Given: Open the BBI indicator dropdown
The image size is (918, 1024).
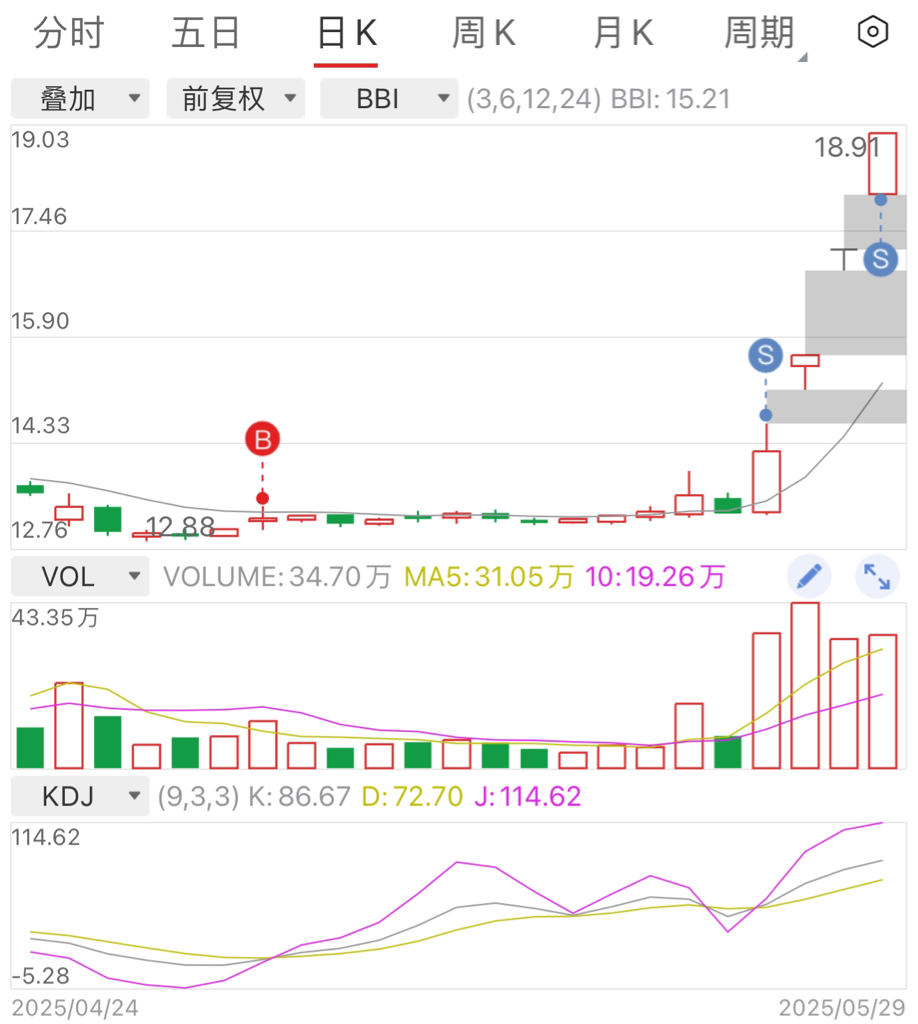Looking at the screenshot, I should point(389,99).
